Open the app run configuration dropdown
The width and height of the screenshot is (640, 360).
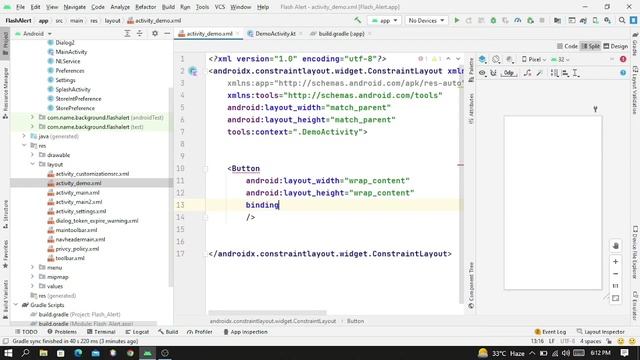pos(384,20)
